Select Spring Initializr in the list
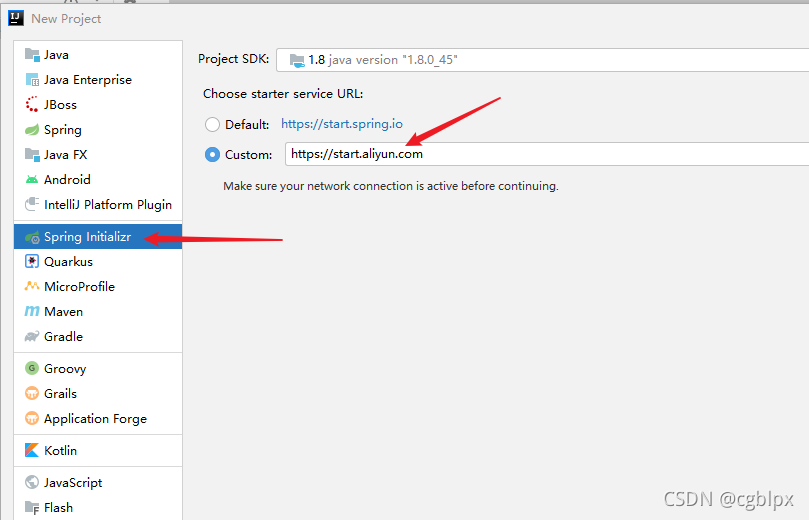Viewport: 809px width, 520px height. tap(98, 237)
